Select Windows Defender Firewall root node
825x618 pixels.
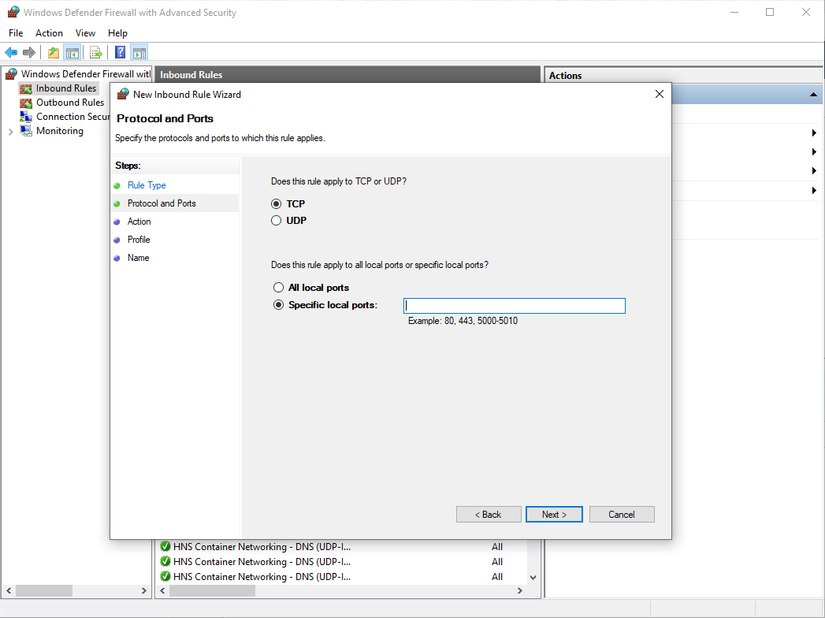click(x=86, y=74)
